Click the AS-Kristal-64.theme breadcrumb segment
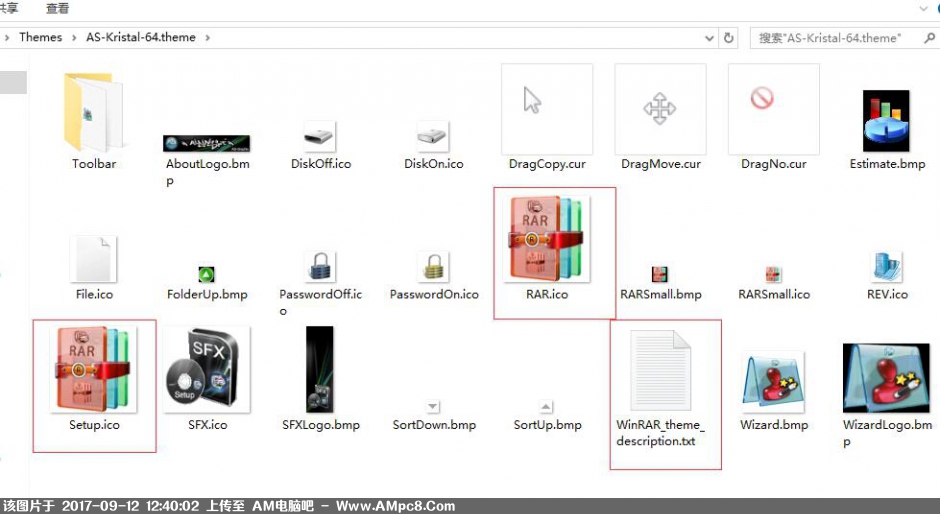Image resolution: width=940 pixels, height=514 pixels. [x=141, y=37]
